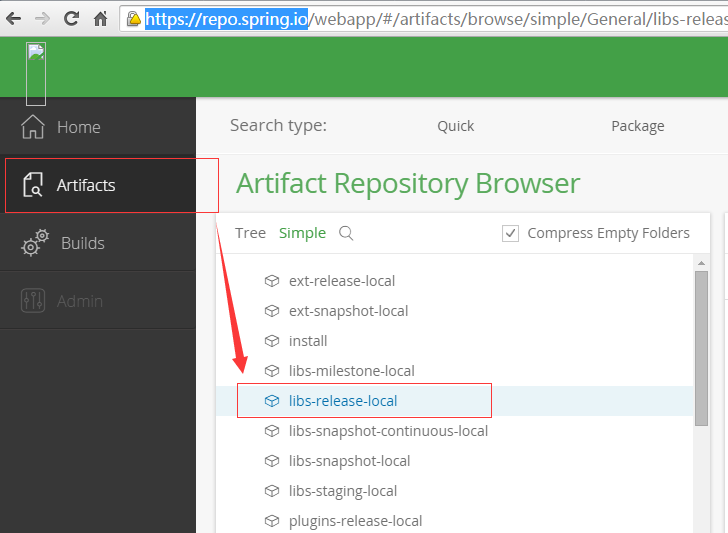Open ext-release-local repository
Viewport: 728px width, 533px height.
[342, 281]
